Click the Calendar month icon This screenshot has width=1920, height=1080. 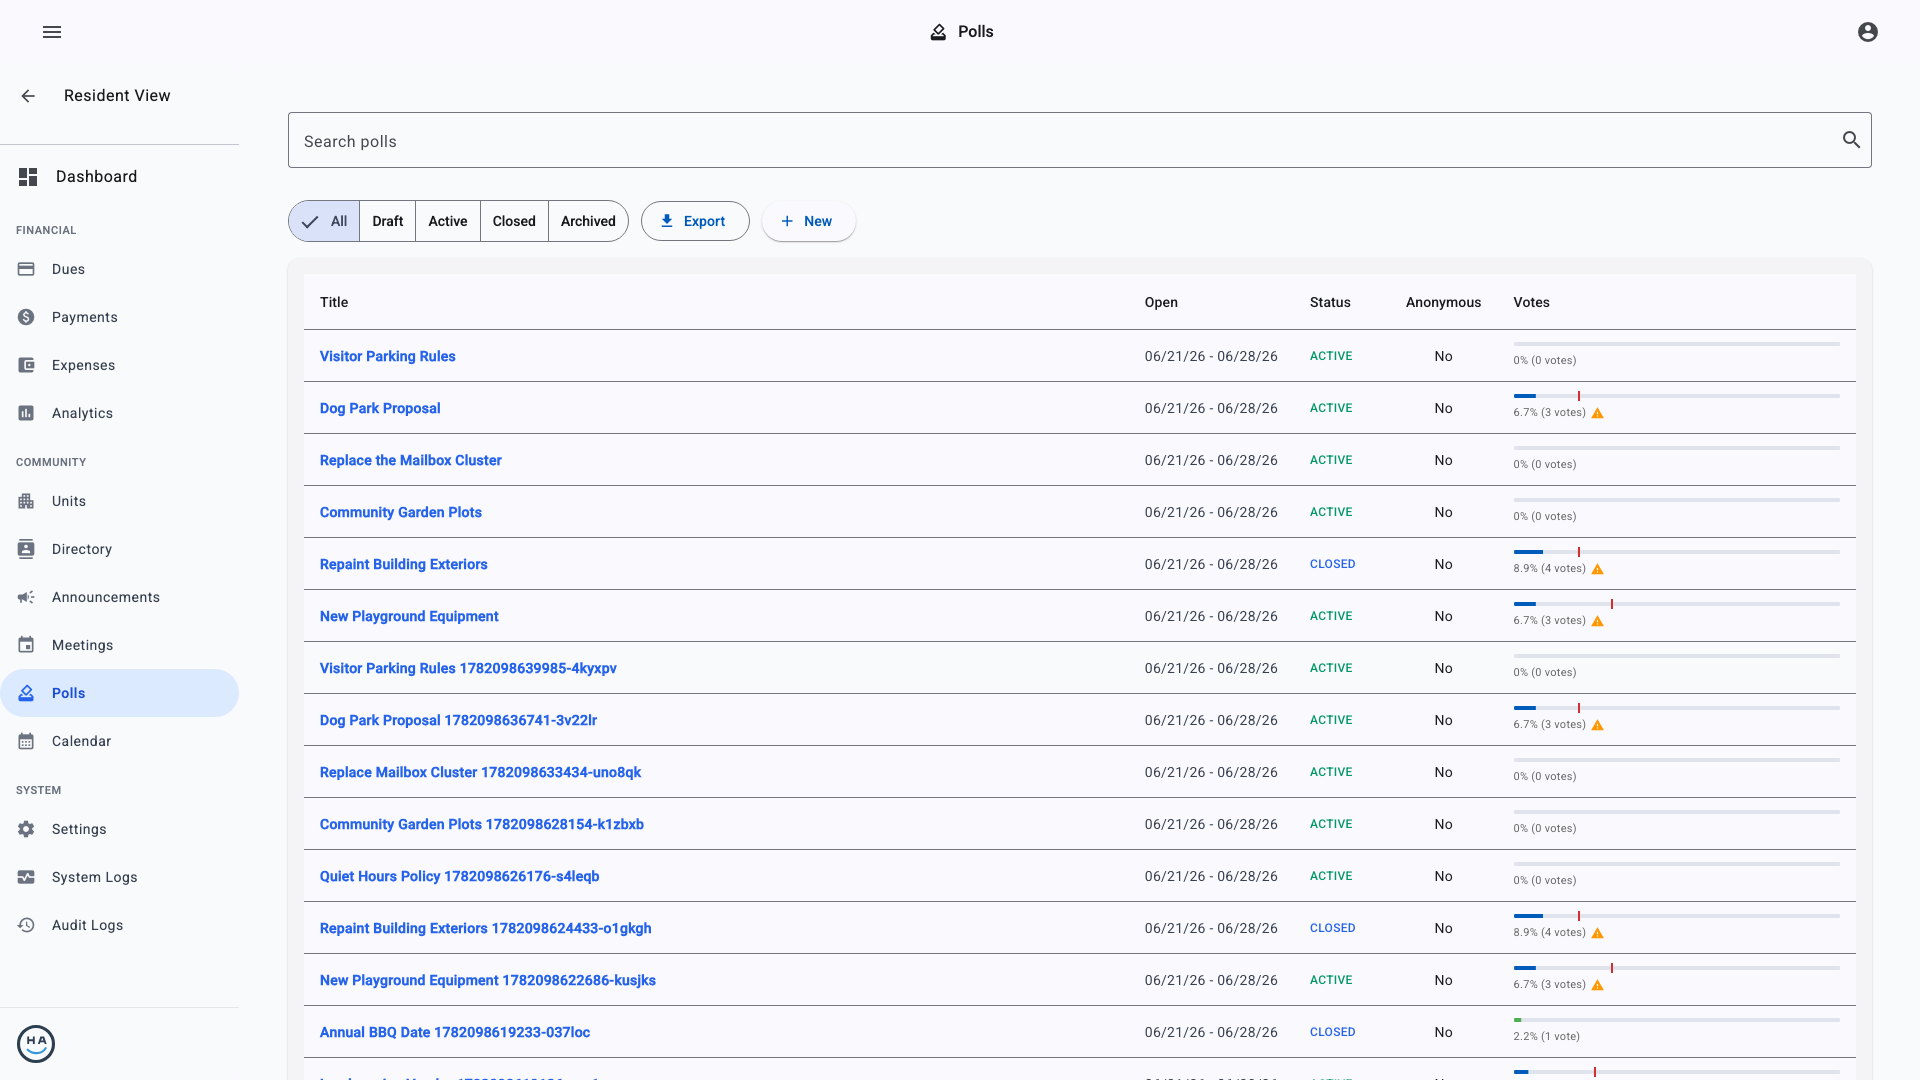pos(26,741)
